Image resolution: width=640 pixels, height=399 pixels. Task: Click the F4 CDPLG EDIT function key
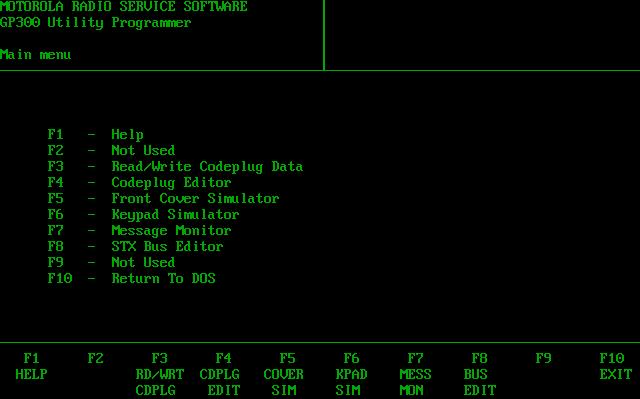pyautogui.click(x=220, y=374)
